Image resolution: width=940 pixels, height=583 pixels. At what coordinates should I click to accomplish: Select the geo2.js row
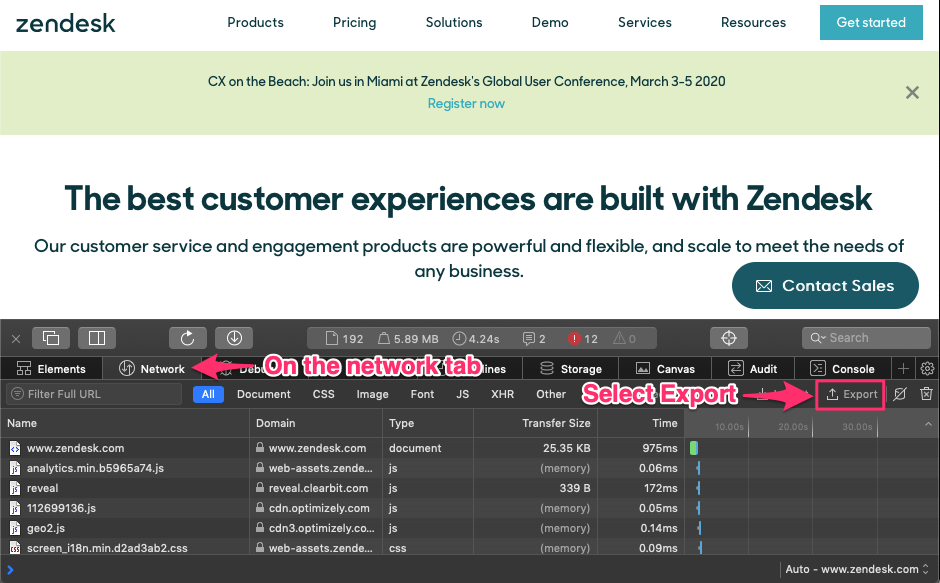pos(470,528)
